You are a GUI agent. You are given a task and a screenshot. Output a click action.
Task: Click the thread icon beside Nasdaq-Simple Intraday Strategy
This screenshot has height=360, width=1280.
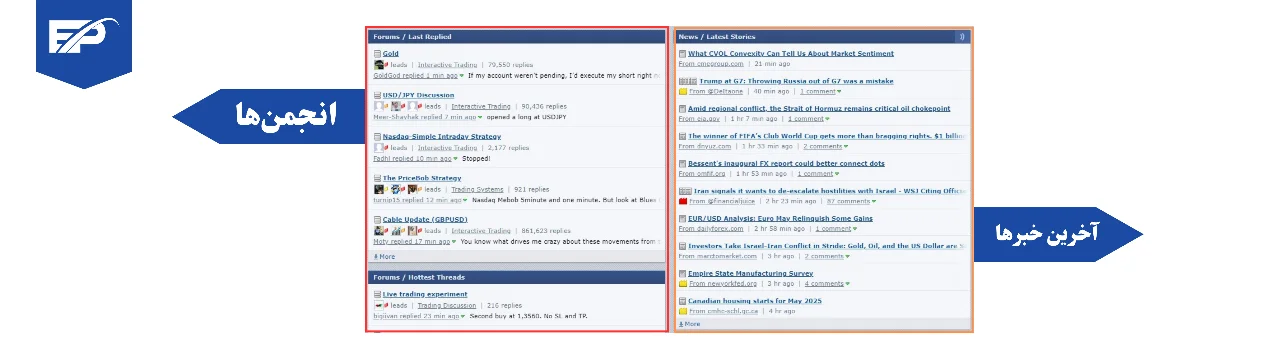[377, 136]
